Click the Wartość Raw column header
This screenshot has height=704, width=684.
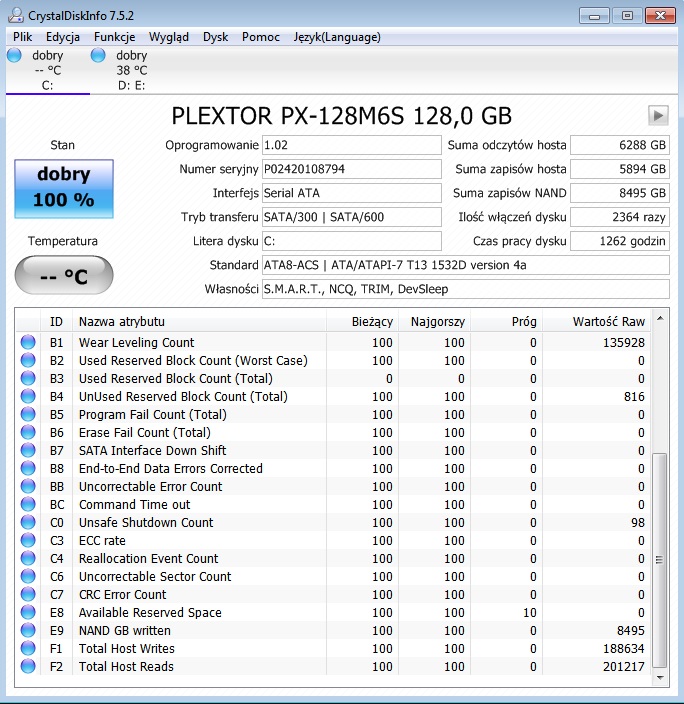[596, 321]
